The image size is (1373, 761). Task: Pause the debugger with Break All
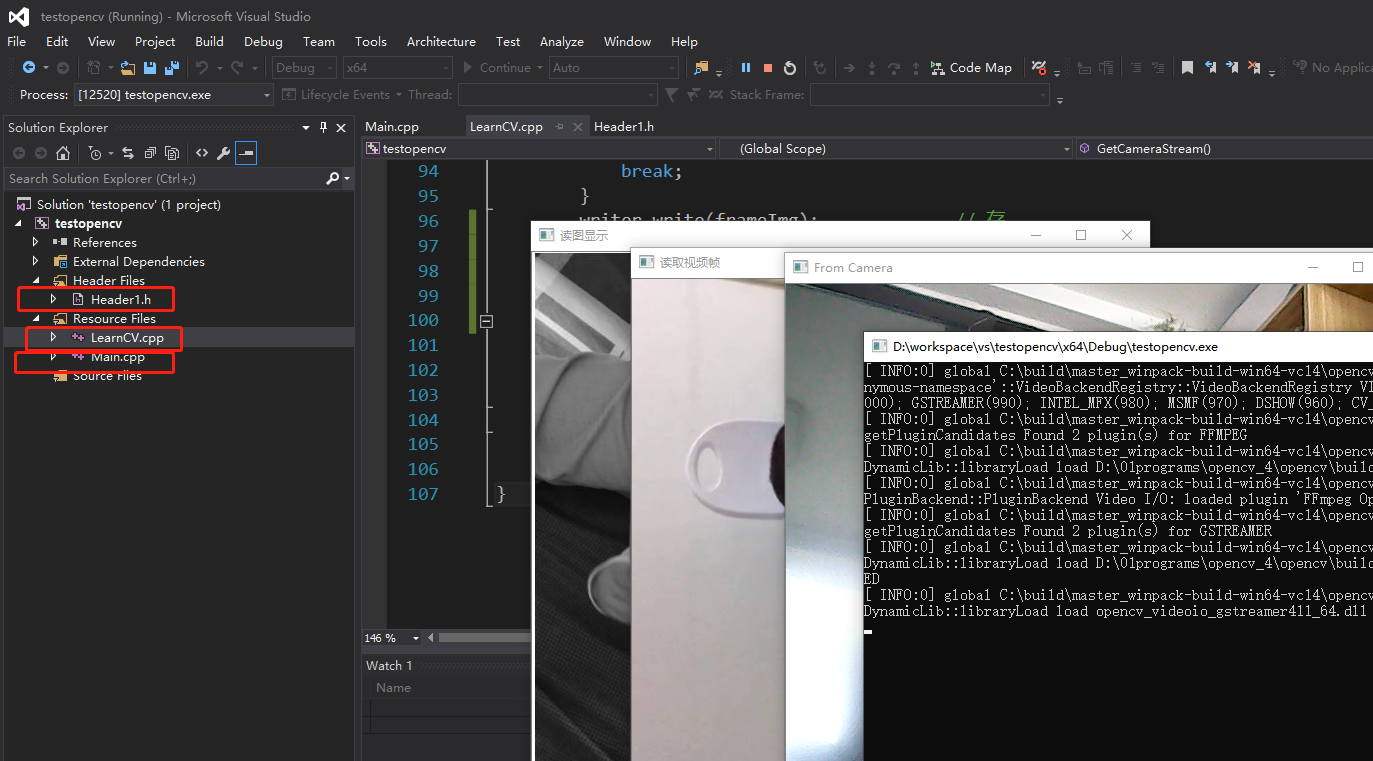746,68
